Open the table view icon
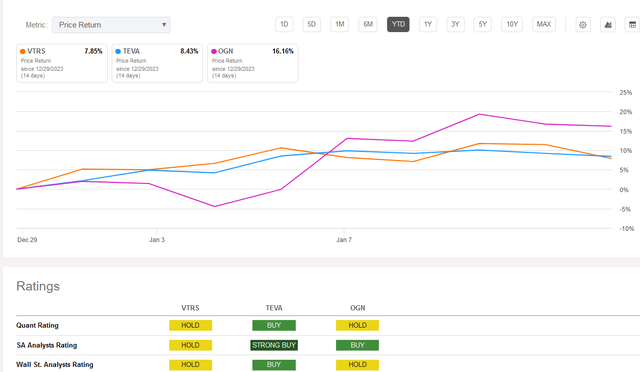 click(632, 25)
